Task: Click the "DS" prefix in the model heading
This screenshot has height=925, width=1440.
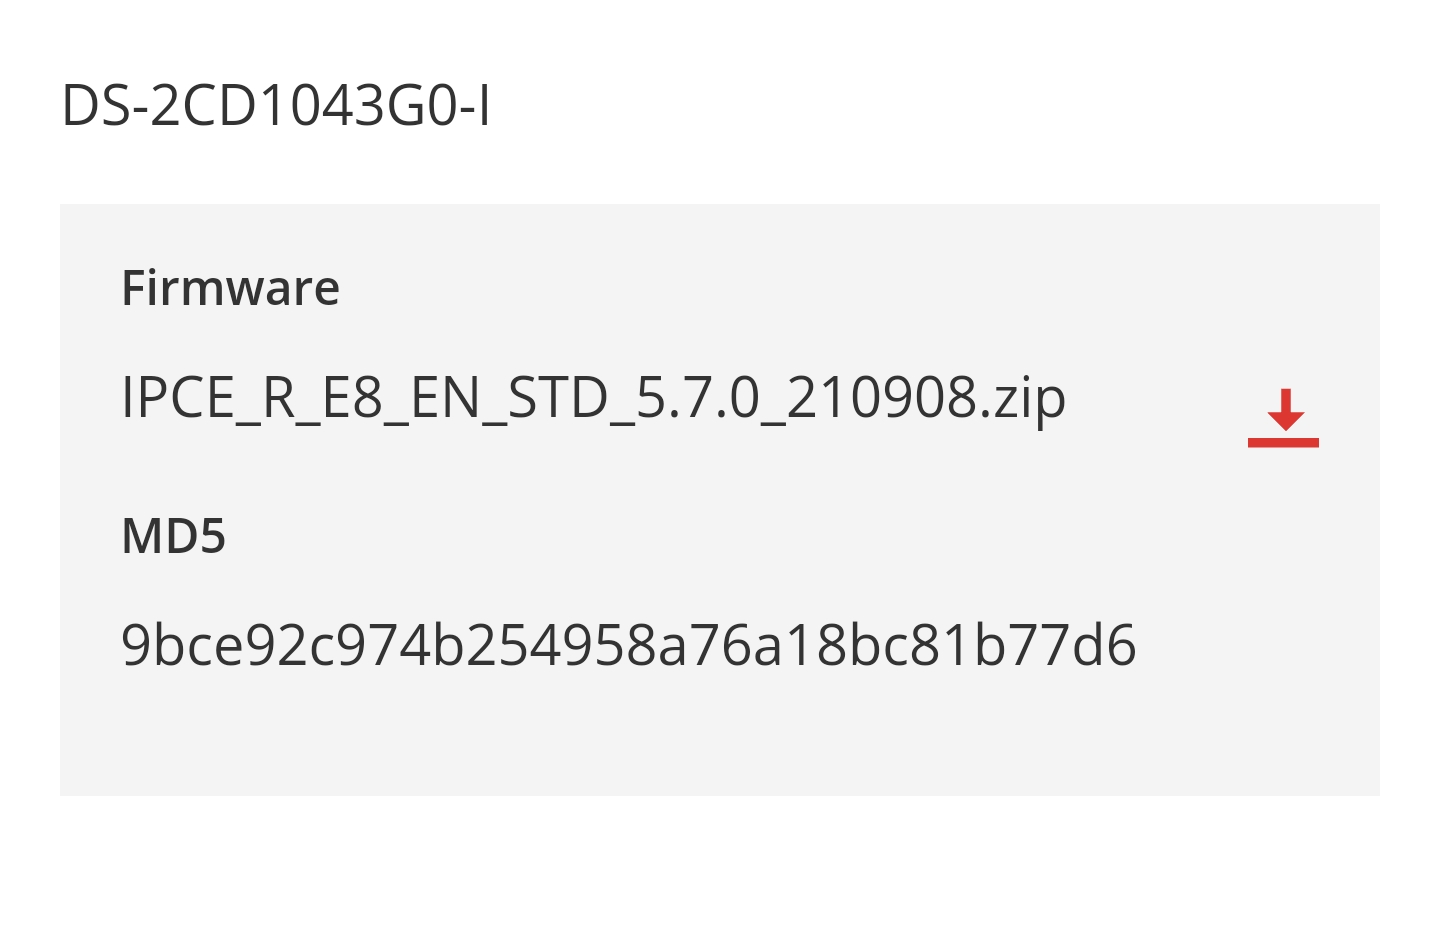Action: point(96,106)
